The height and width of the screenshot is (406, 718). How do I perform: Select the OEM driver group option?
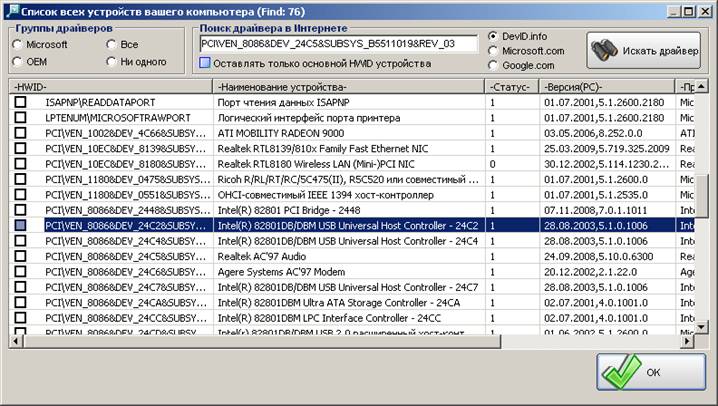pos(17,62)
